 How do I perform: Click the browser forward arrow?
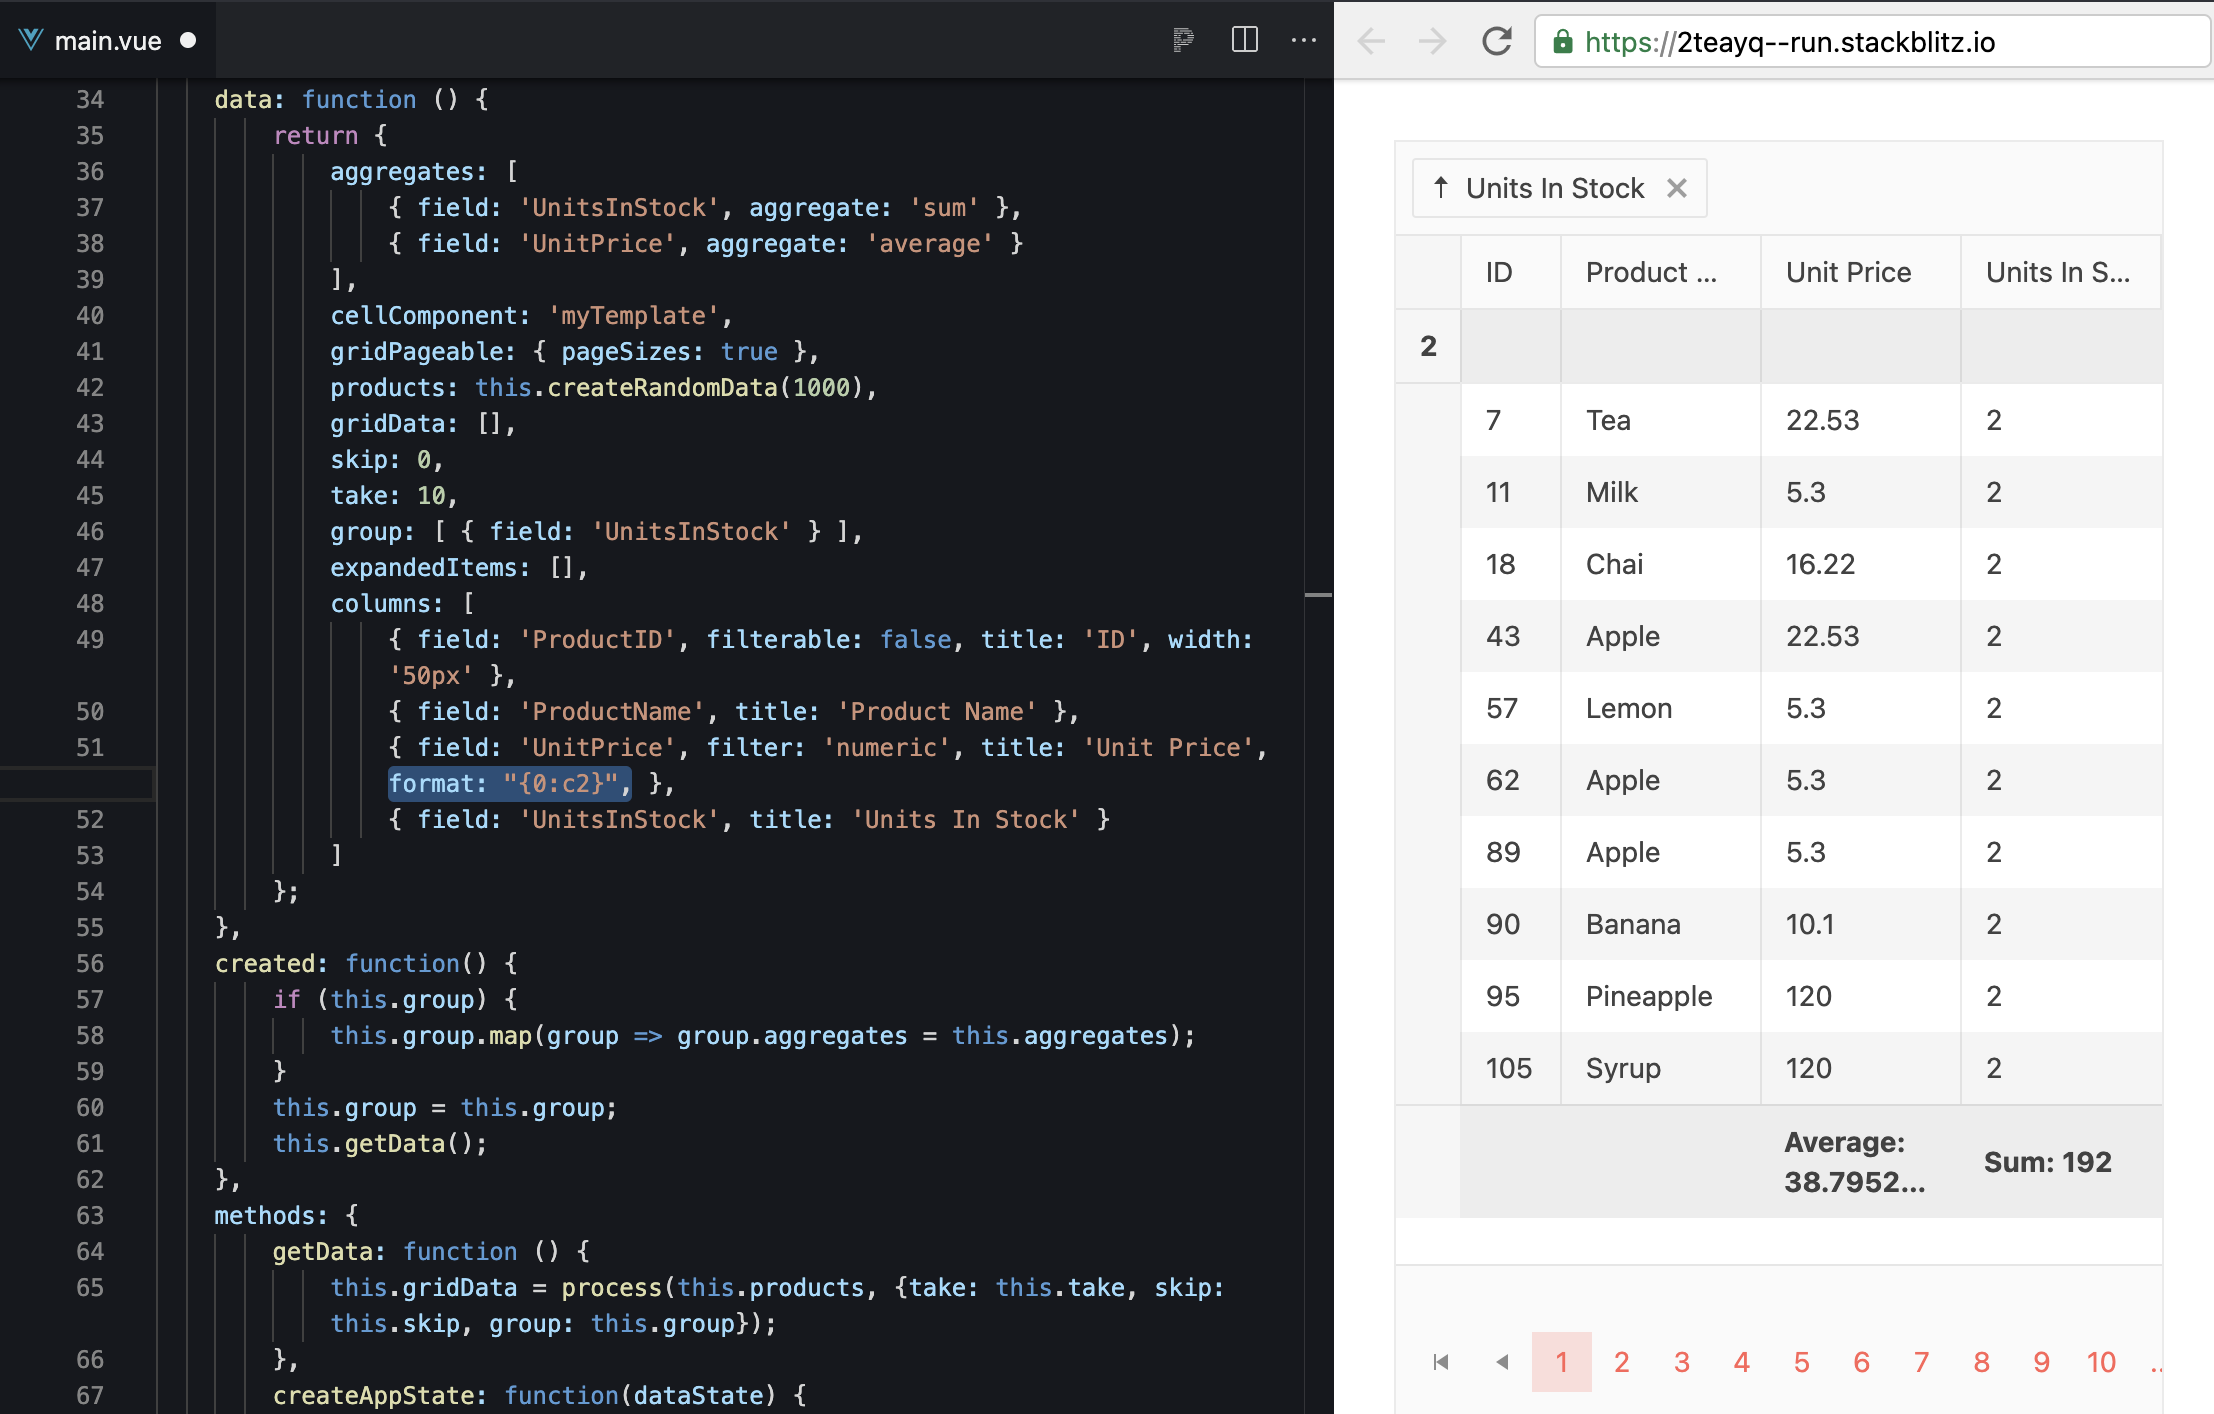coord(1433,41)
